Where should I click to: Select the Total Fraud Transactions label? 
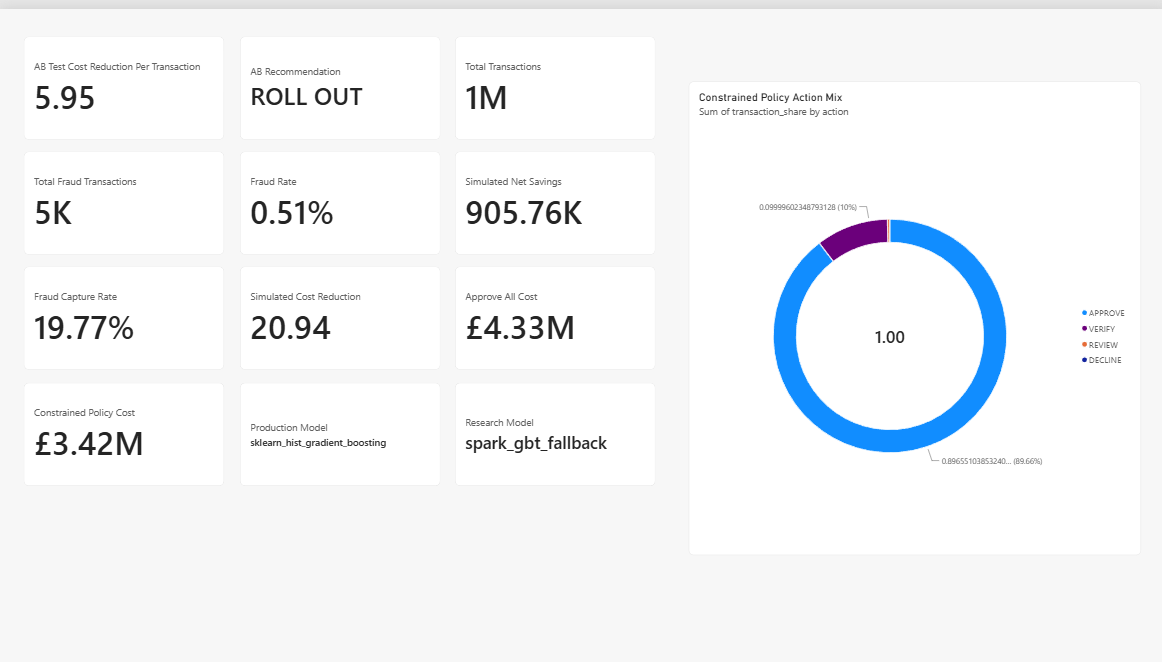(x=85, y=182)
